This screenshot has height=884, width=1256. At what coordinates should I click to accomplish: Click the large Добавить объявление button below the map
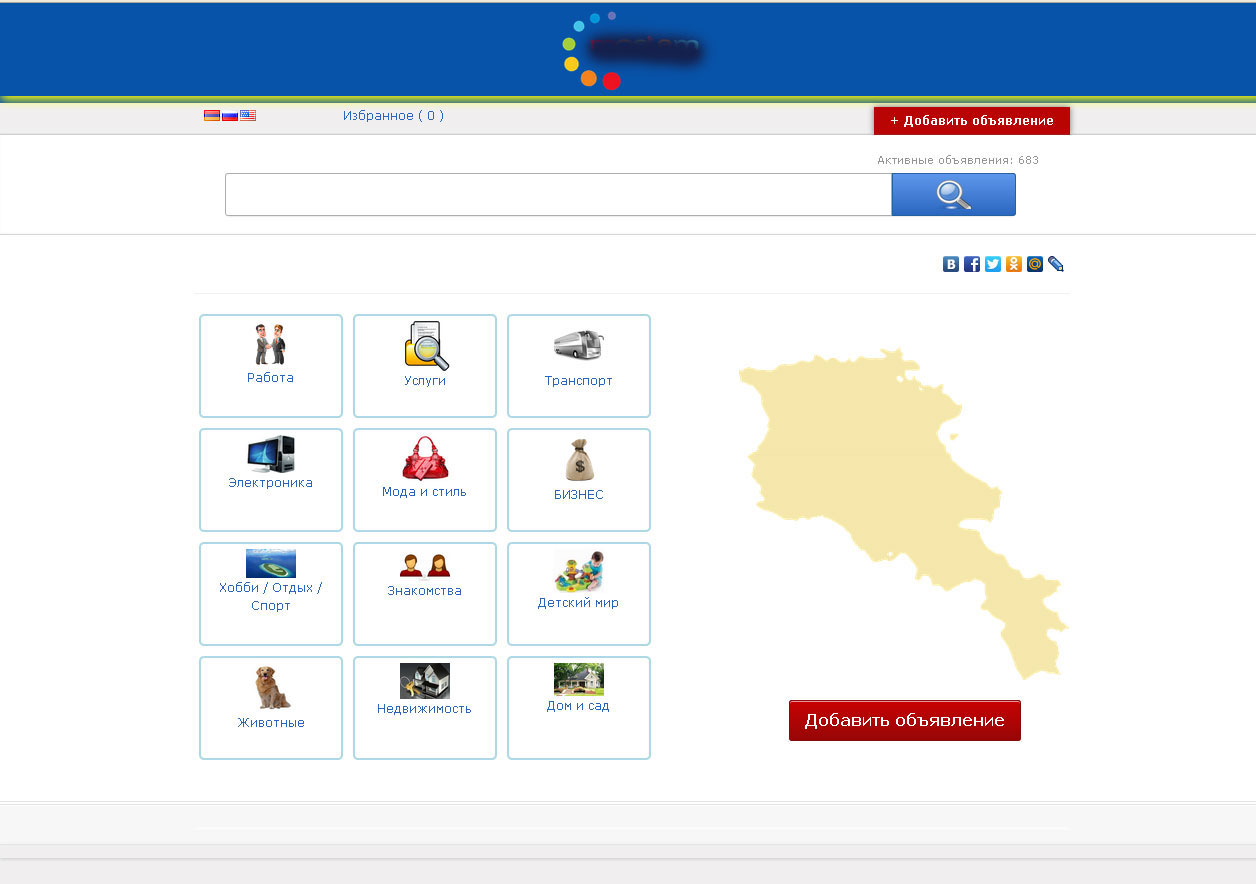pos(905,720)
